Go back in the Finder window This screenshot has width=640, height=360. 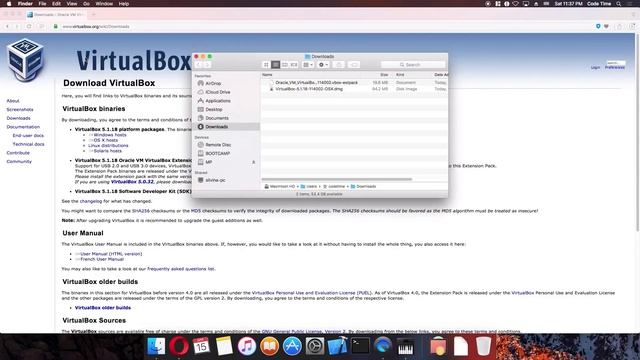click(x=198, y=64)
